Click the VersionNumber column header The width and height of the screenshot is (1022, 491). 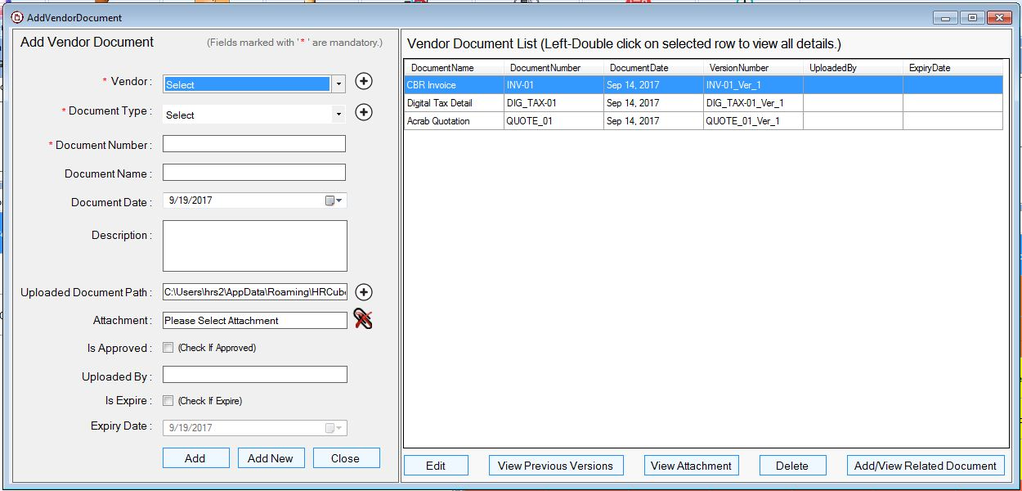[753, 68]
